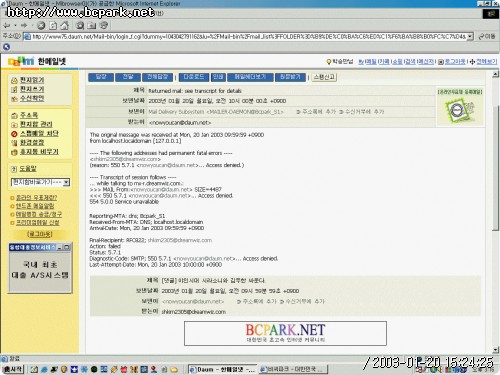The width and height of the screenshot is (500, 375).
Task: Stop page loading with the Stop icon
Action: pyautogui.click(x=41, y=25)
